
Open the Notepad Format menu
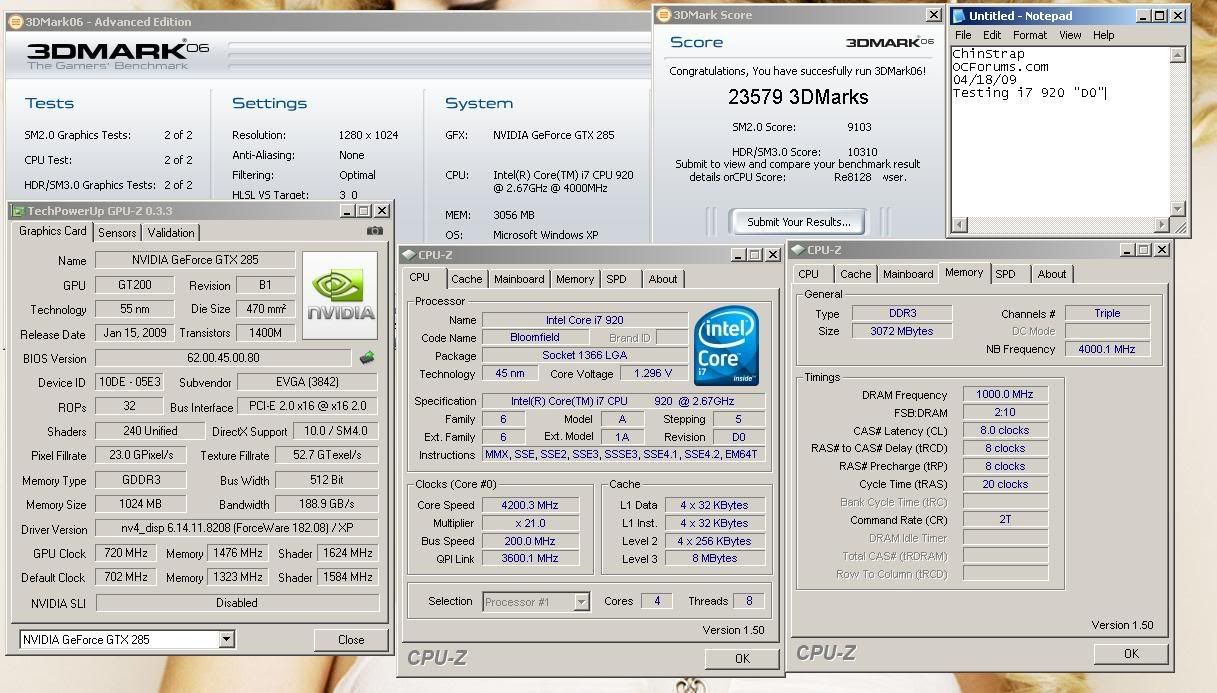(1030, 35)
